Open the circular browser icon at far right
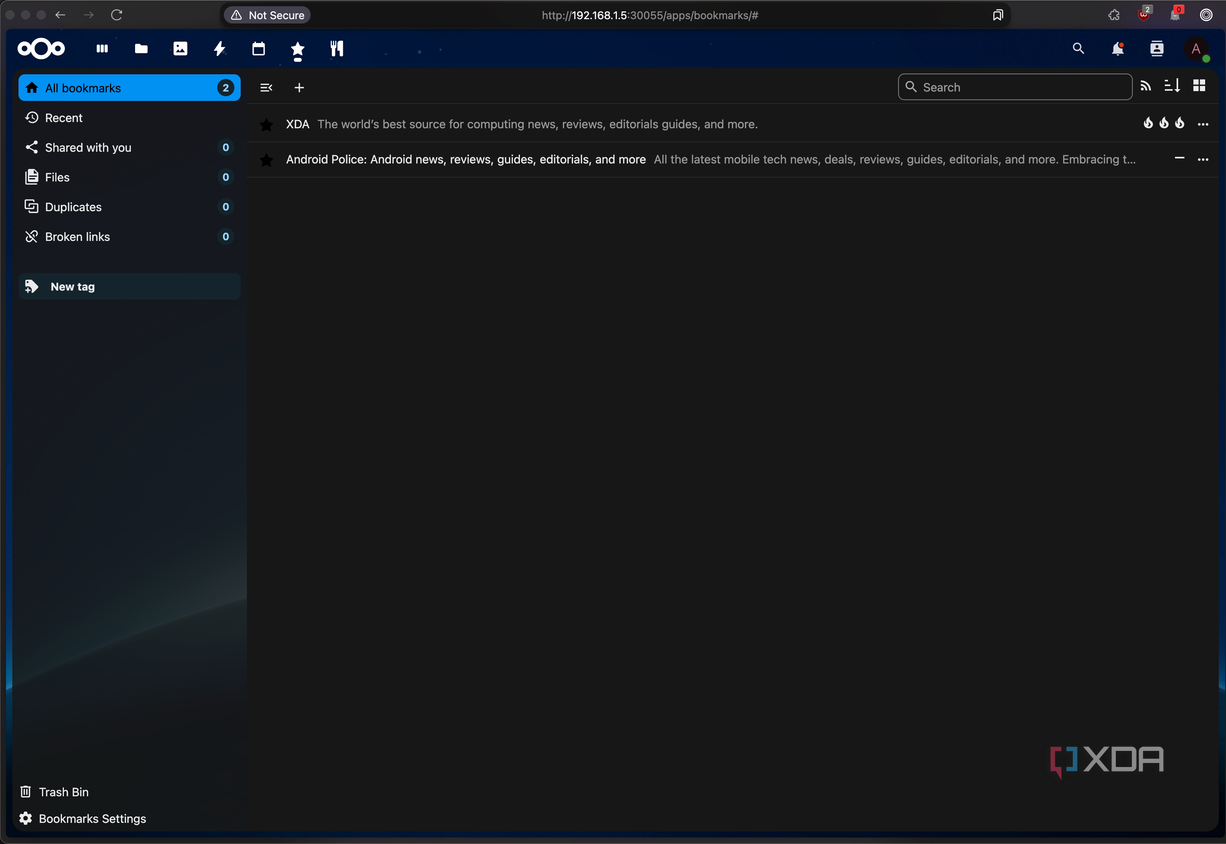1226x844 pixels. (x=1206, y=15)
